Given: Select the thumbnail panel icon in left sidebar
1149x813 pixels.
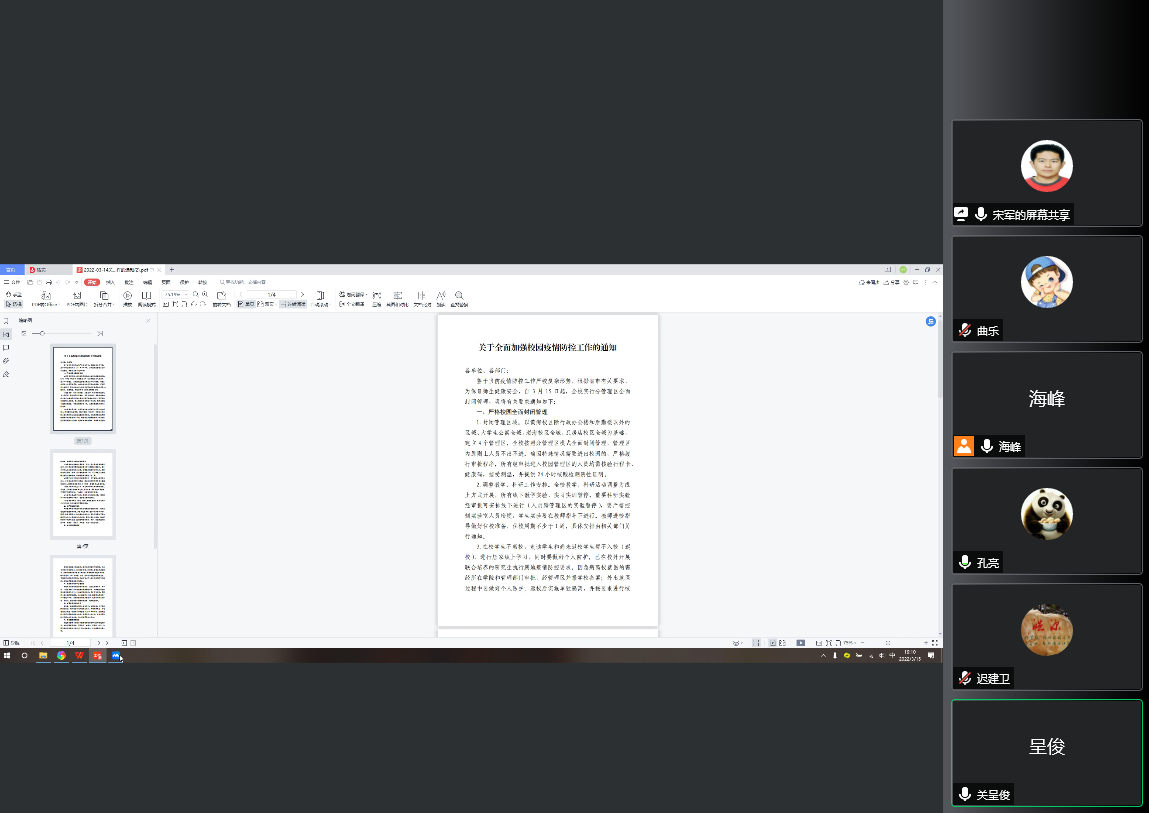Looking at the screenshot, I should click(6, 334).
